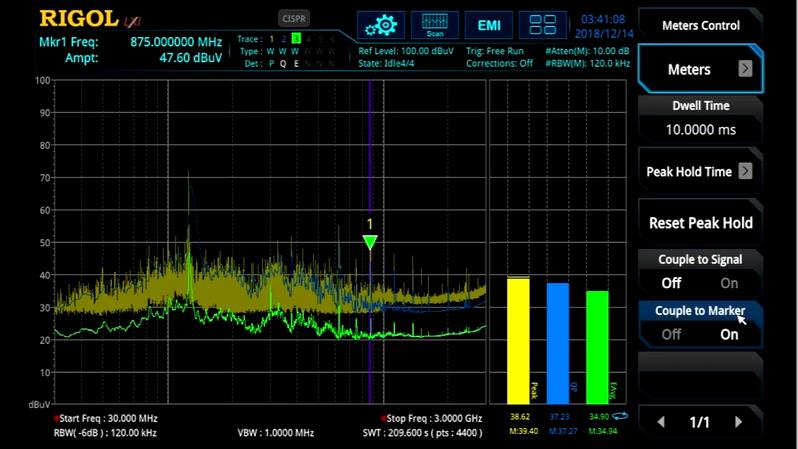The height and width of the screenshot is (449, 798).
Task: Select trace 3 in trace list
Action: (296, 39)
